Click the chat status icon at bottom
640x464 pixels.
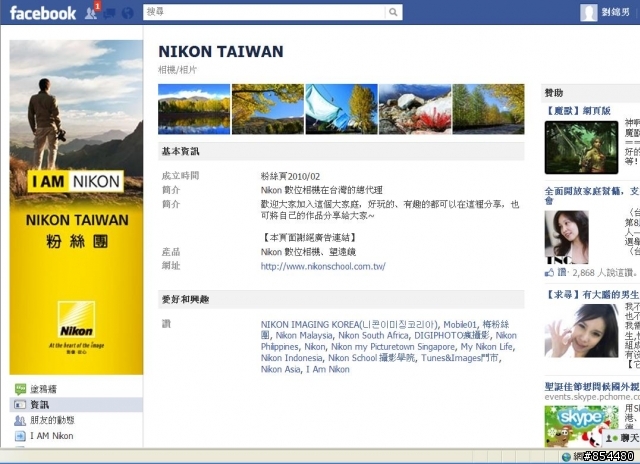point(612,438)
